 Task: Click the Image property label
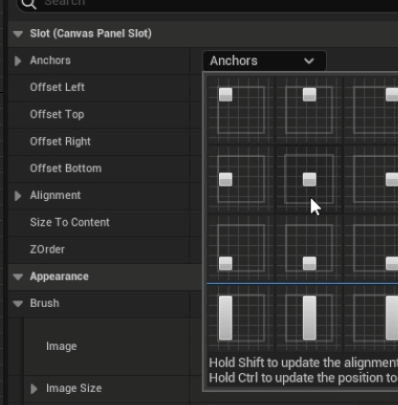click(x=61, y=346)
